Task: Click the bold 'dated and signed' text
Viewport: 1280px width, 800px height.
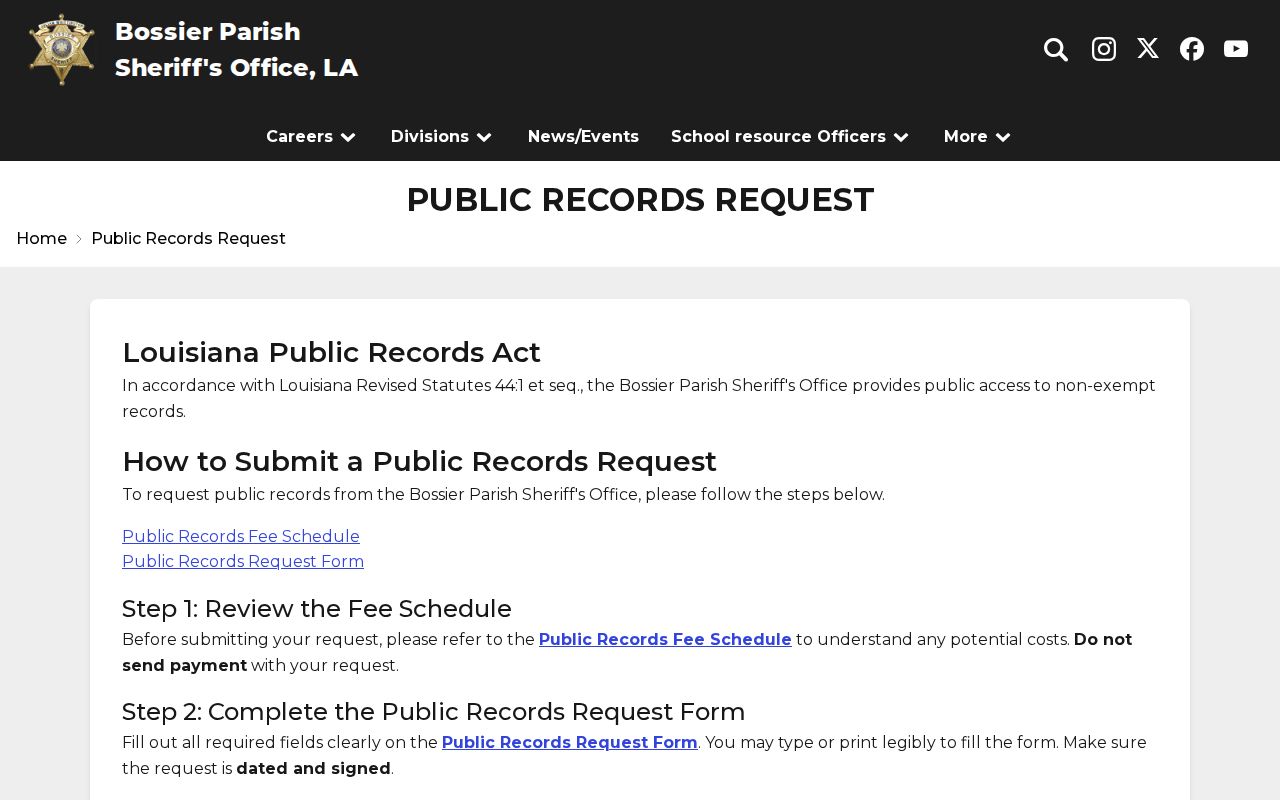Action: click(x=313, y=769)
